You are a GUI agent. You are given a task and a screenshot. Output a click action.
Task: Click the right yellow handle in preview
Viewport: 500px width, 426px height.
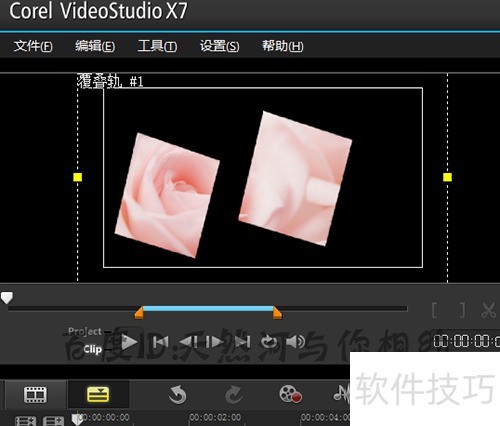447,177
